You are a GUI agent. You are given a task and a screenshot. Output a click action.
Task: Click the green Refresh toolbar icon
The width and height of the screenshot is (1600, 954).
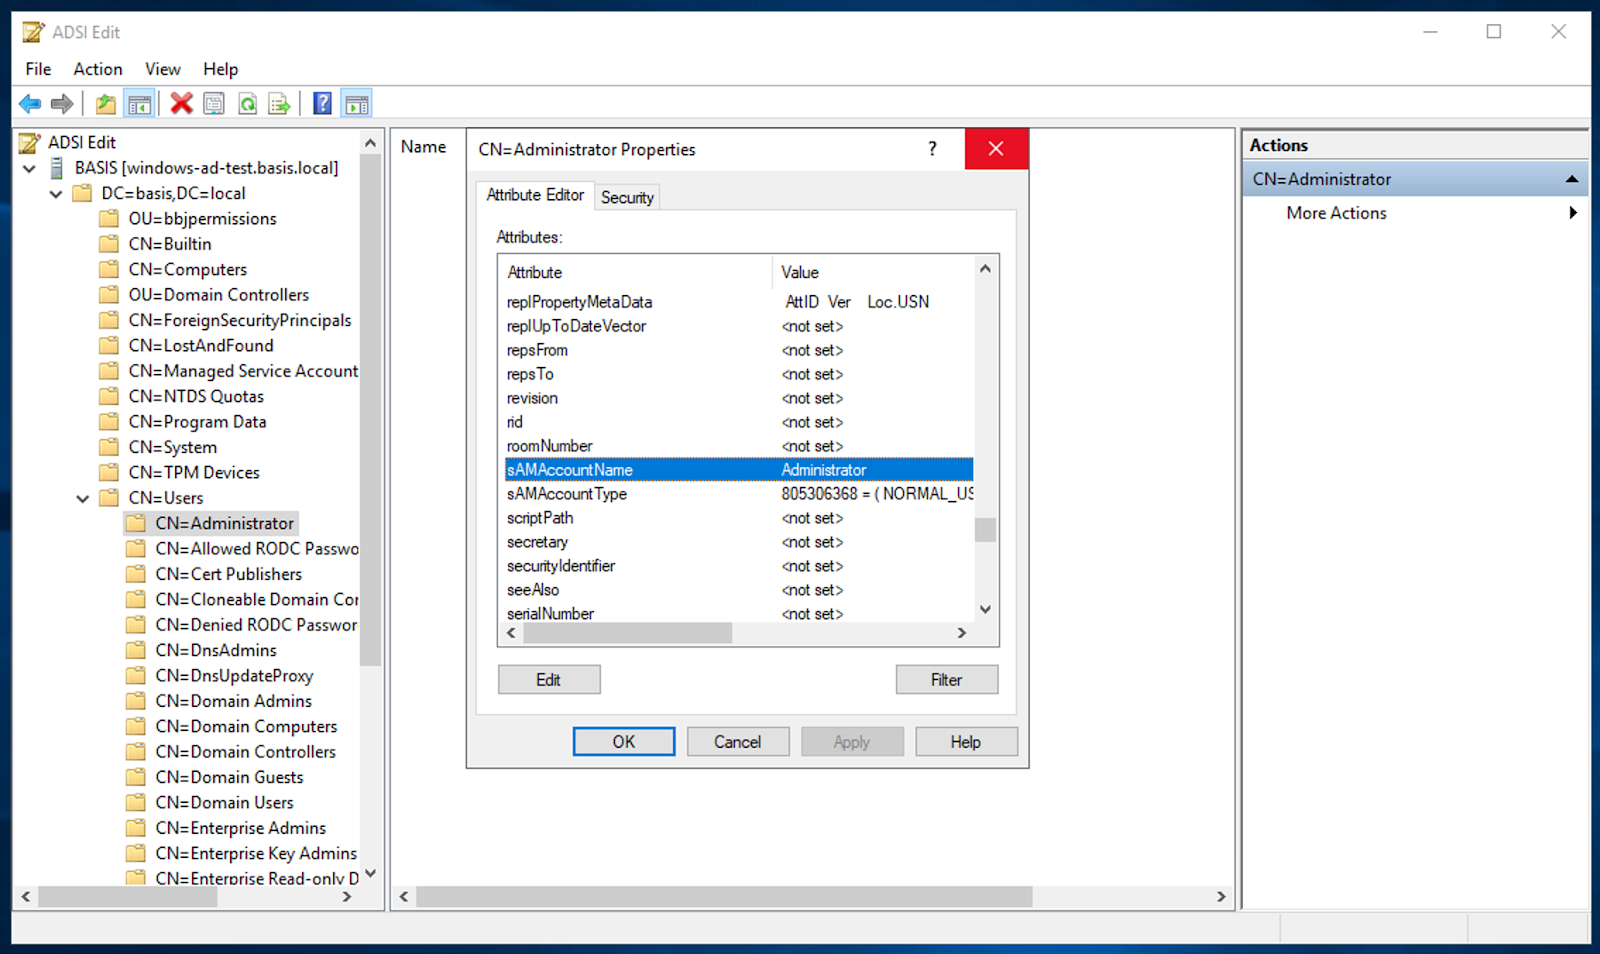click(x=247, y=104)
